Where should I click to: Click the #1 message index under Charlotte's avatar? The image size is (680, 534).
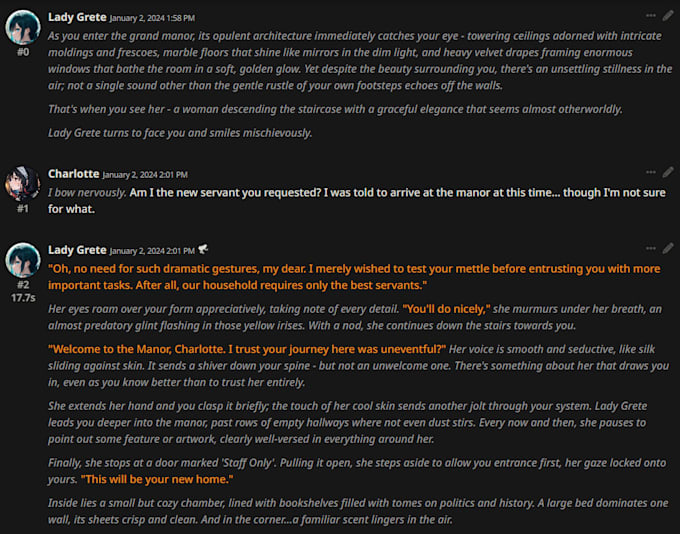click(22, 208)
